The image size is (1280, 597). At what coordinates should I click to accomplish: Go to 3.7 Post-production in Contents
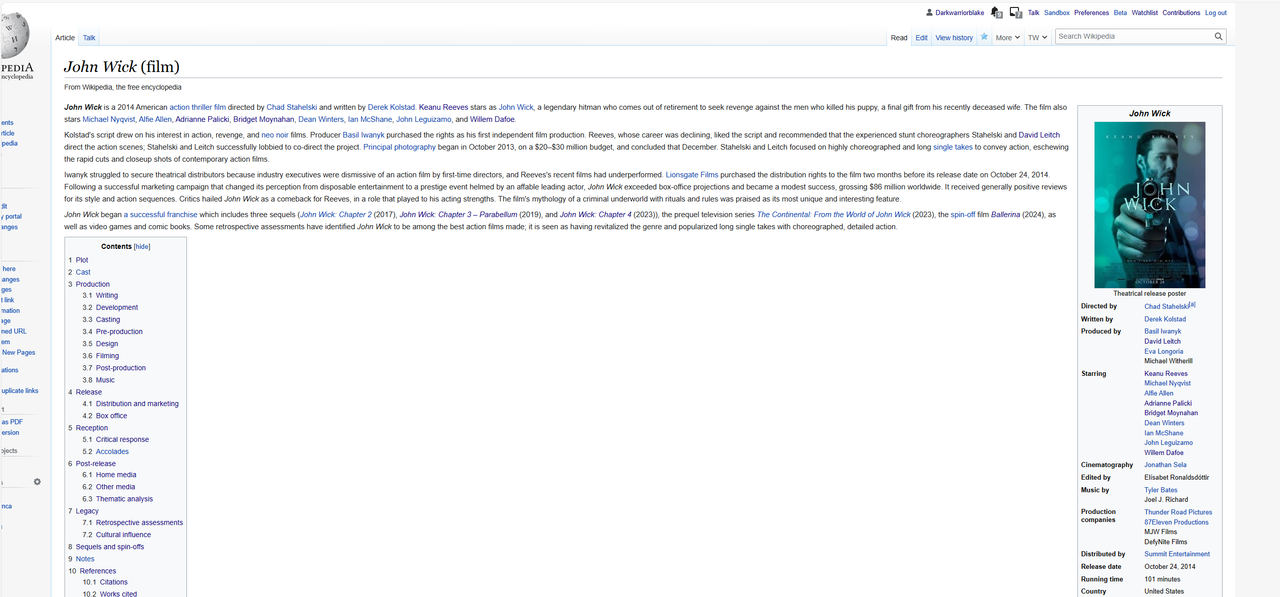click(121, 368)
